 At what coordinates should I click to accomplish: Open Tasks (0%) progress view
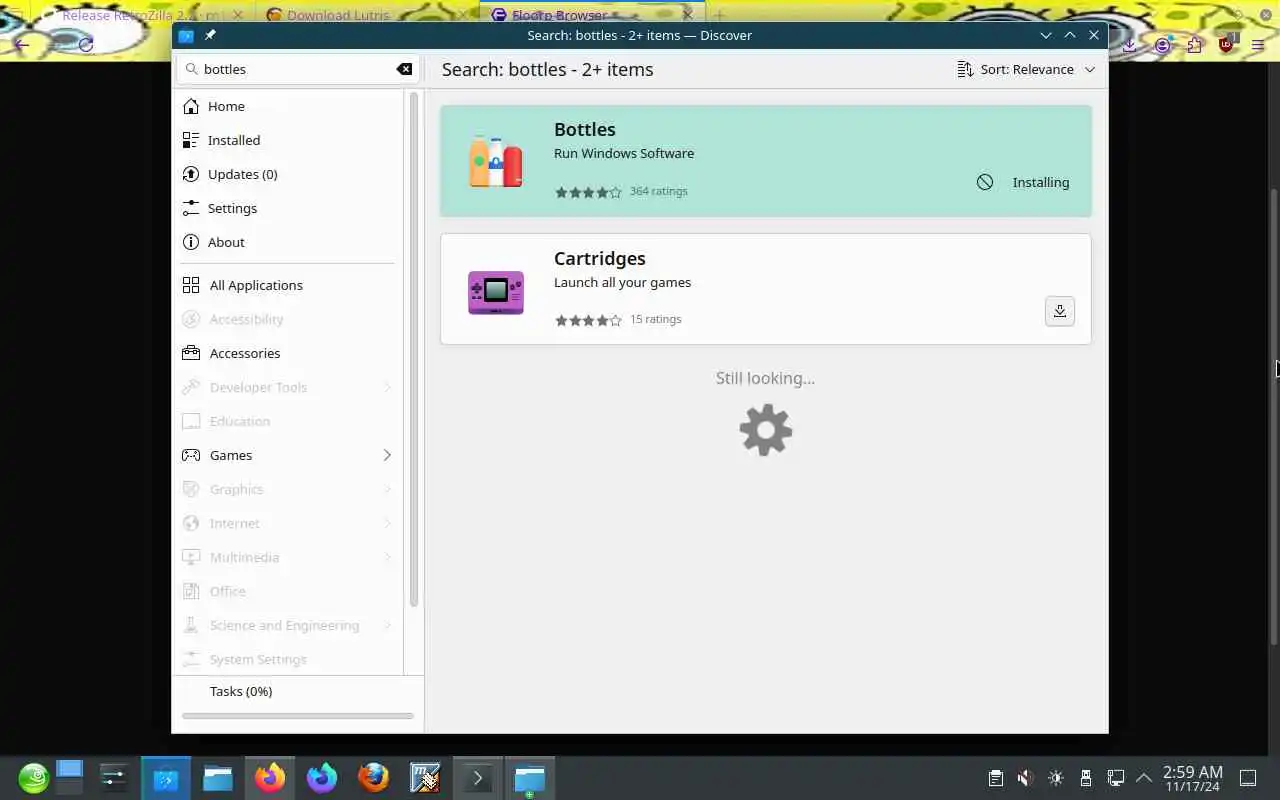(241, 691)
